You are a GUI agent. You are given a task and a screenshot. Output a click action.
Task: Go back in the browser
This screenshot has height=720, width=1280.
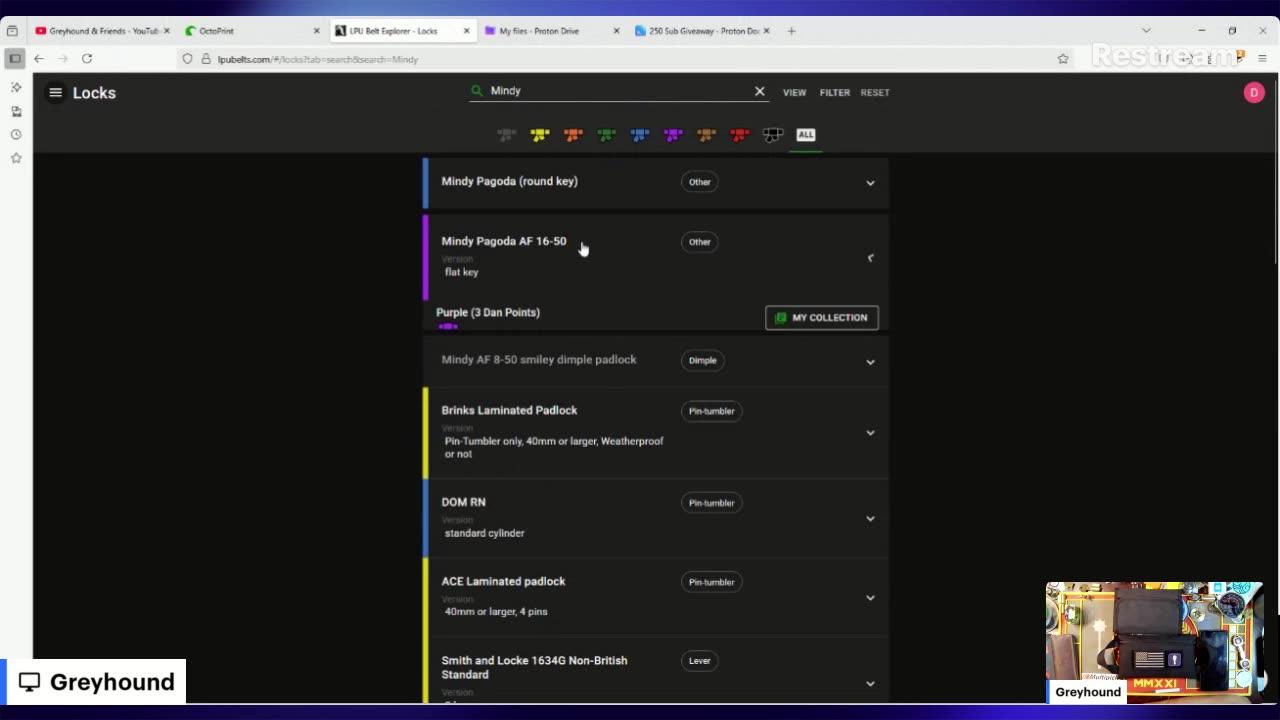tap(39, 59)
